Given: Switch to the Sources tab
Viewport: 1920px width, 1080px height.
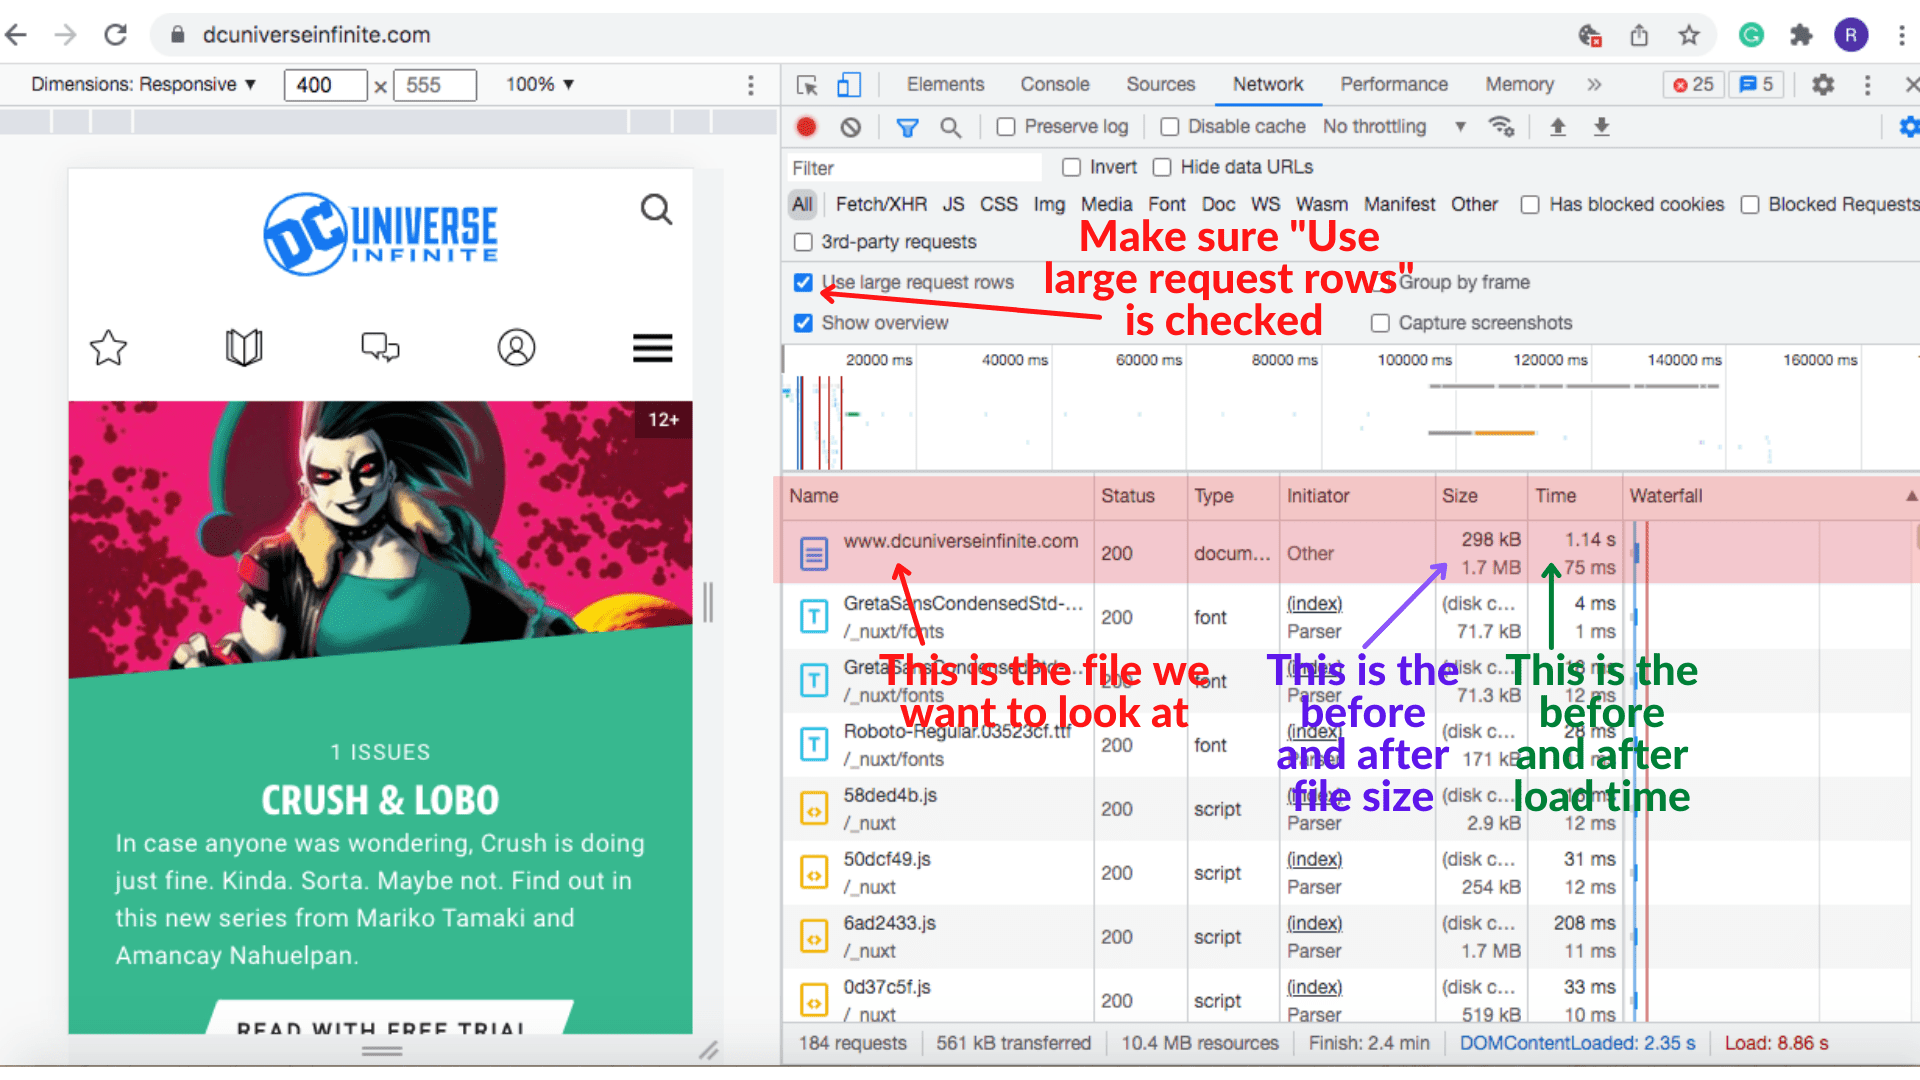Looking at the screenshot, I should pos(1160,85).
